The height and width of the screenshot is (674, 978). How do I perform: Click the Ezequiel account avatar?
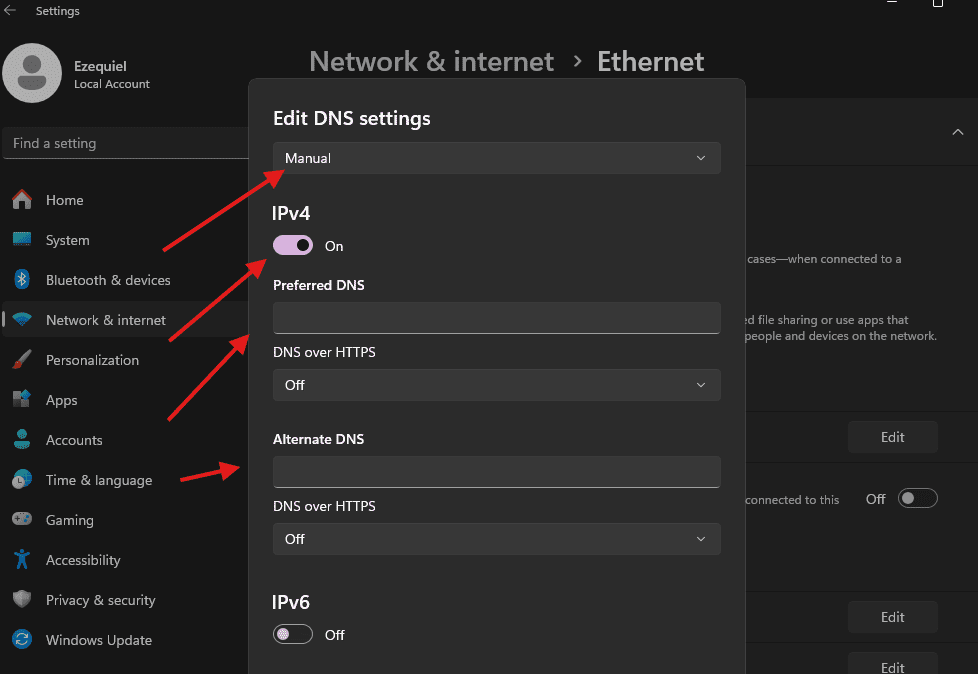point(32,72)
